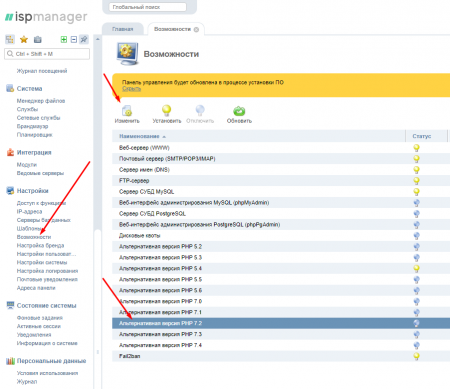Click the Состояние системы section icon
The height and width of the screenshot is (389, 450).
point(10,305)
